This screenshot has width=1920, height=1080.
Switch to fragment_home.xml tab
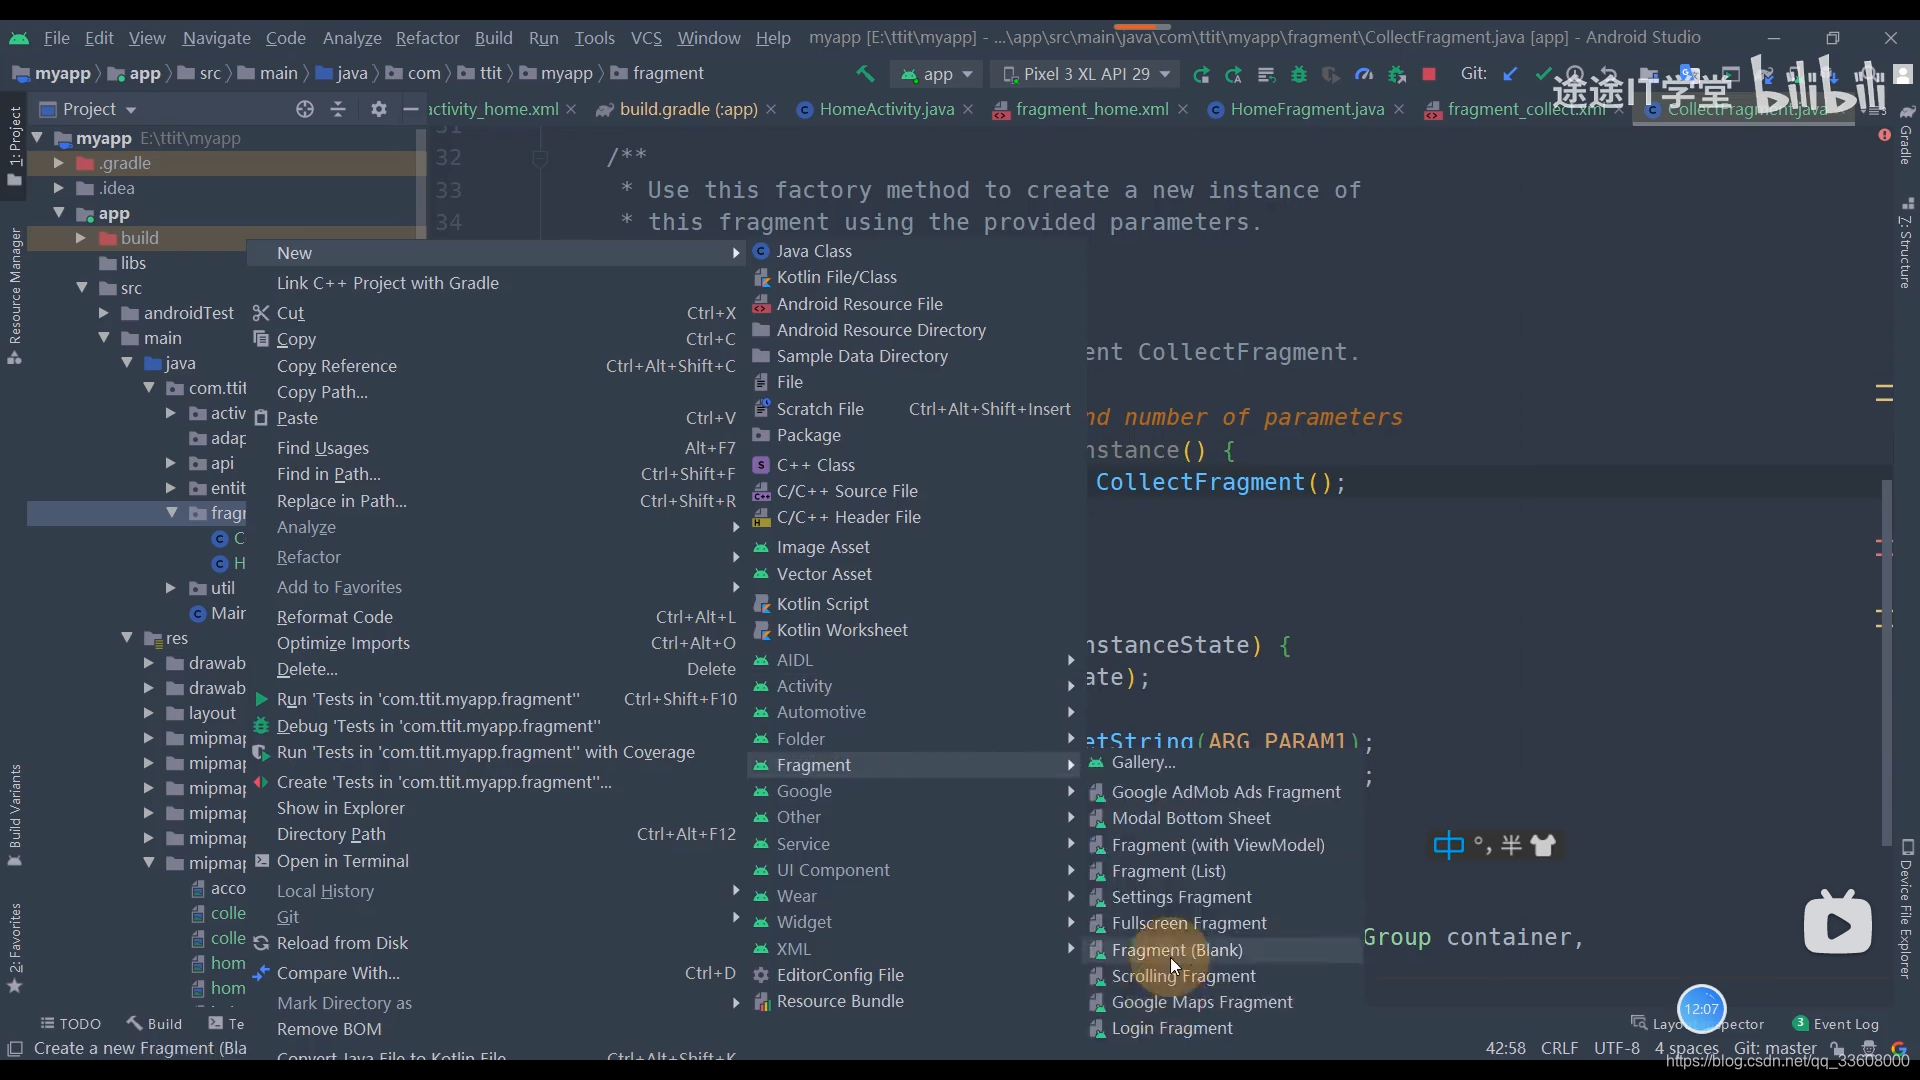click(x=1091, y=109)
